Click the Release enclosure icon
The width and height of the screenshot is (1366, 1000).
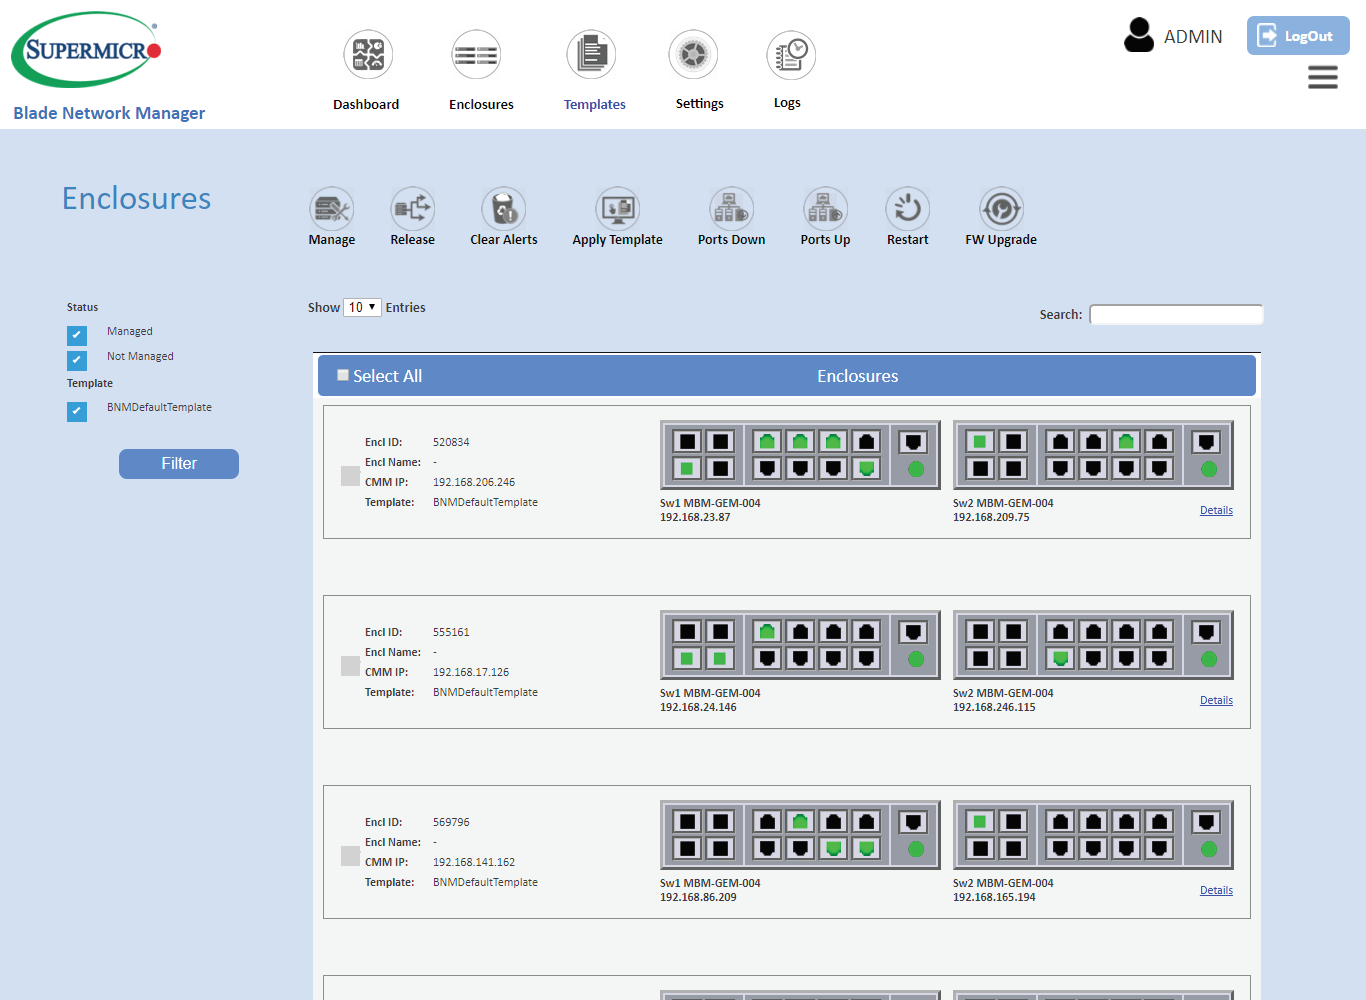point(412,210)
